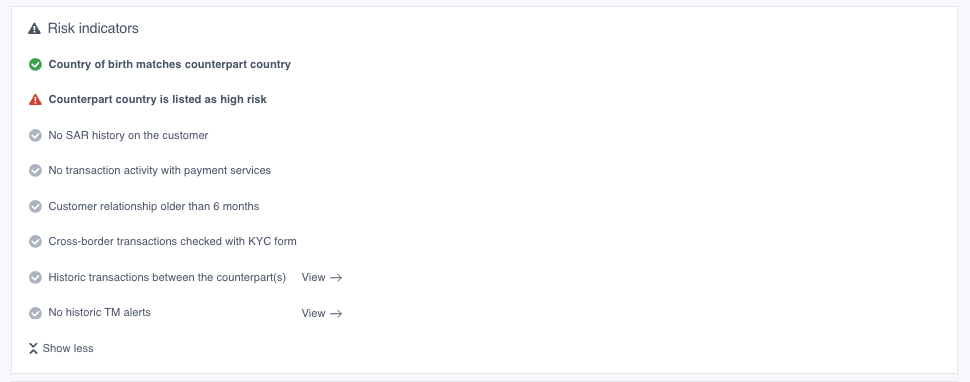Viewport: 970px width, 382px height.
Task: Click gray check icon beside payment services indicator
Action: coord(35,171)
